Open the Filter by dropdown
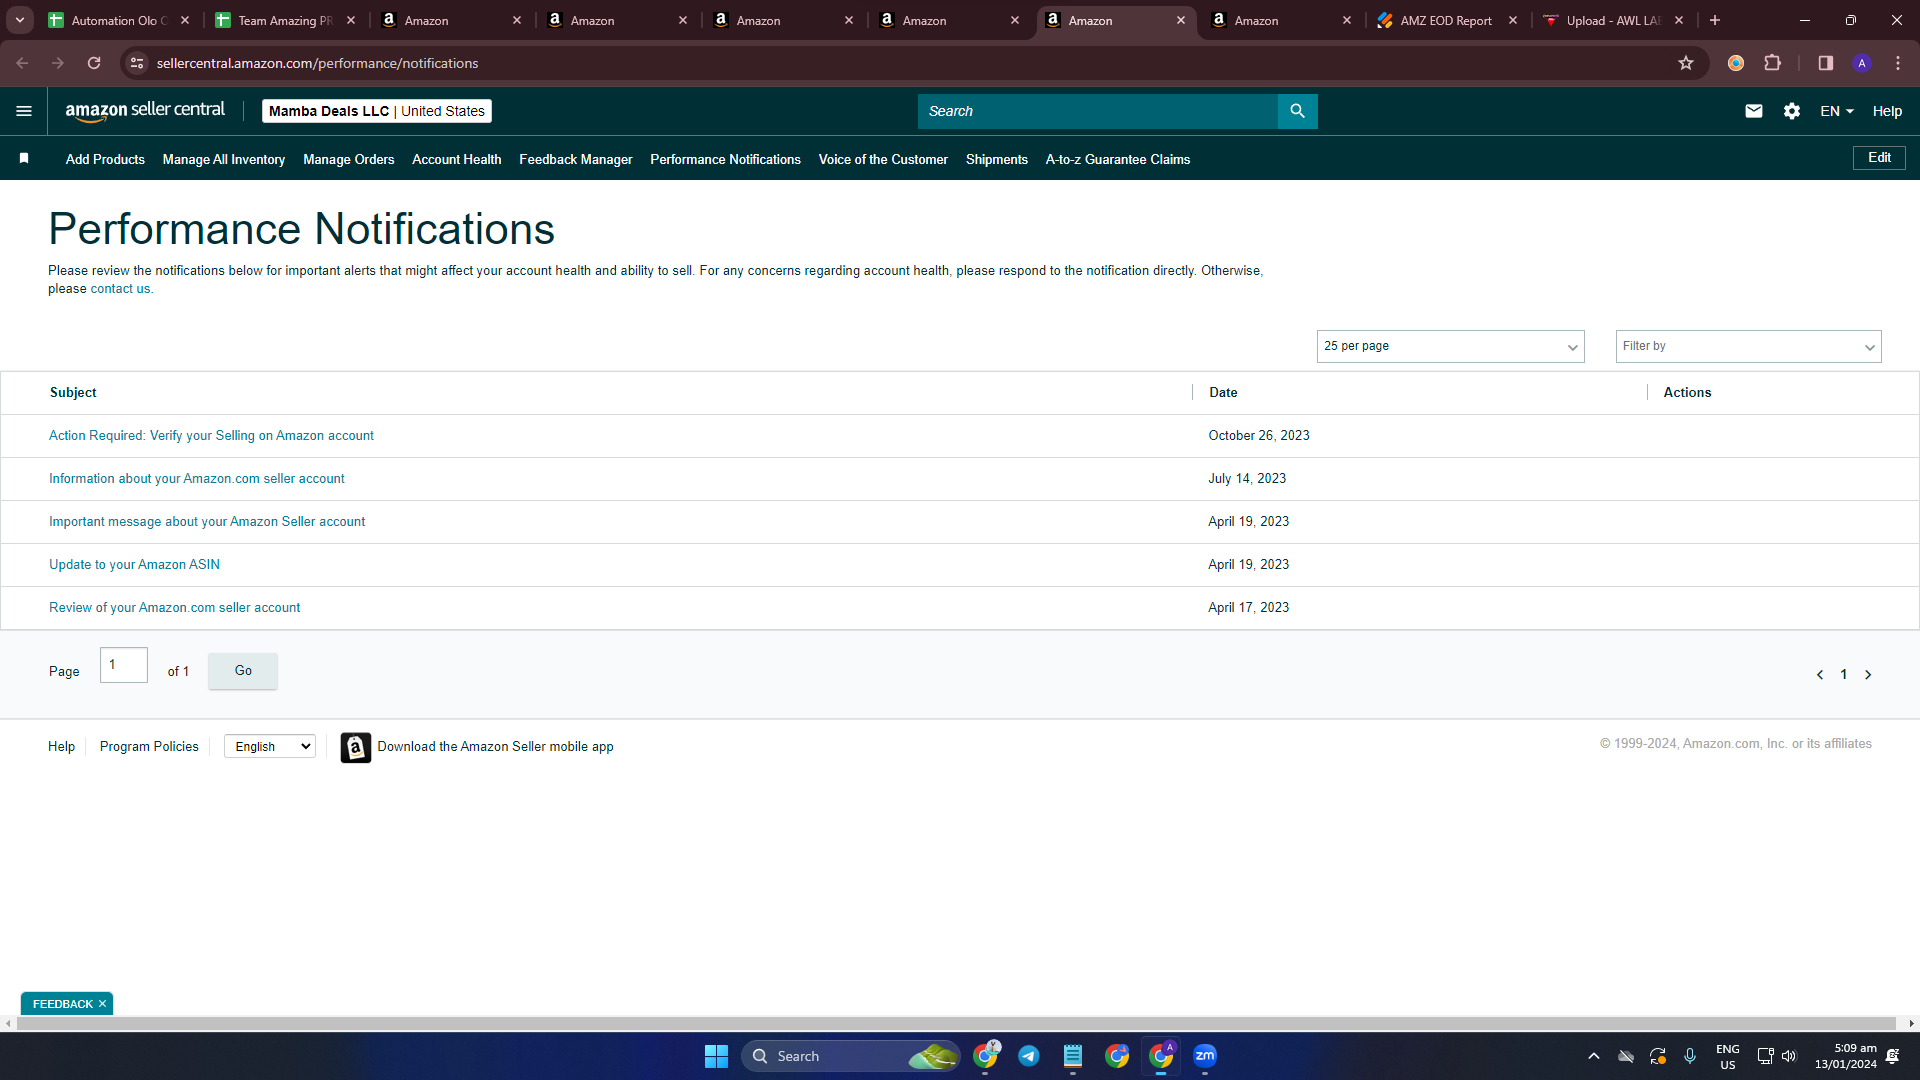Screen dimensions: 1920x1080 click(1748, 346)
